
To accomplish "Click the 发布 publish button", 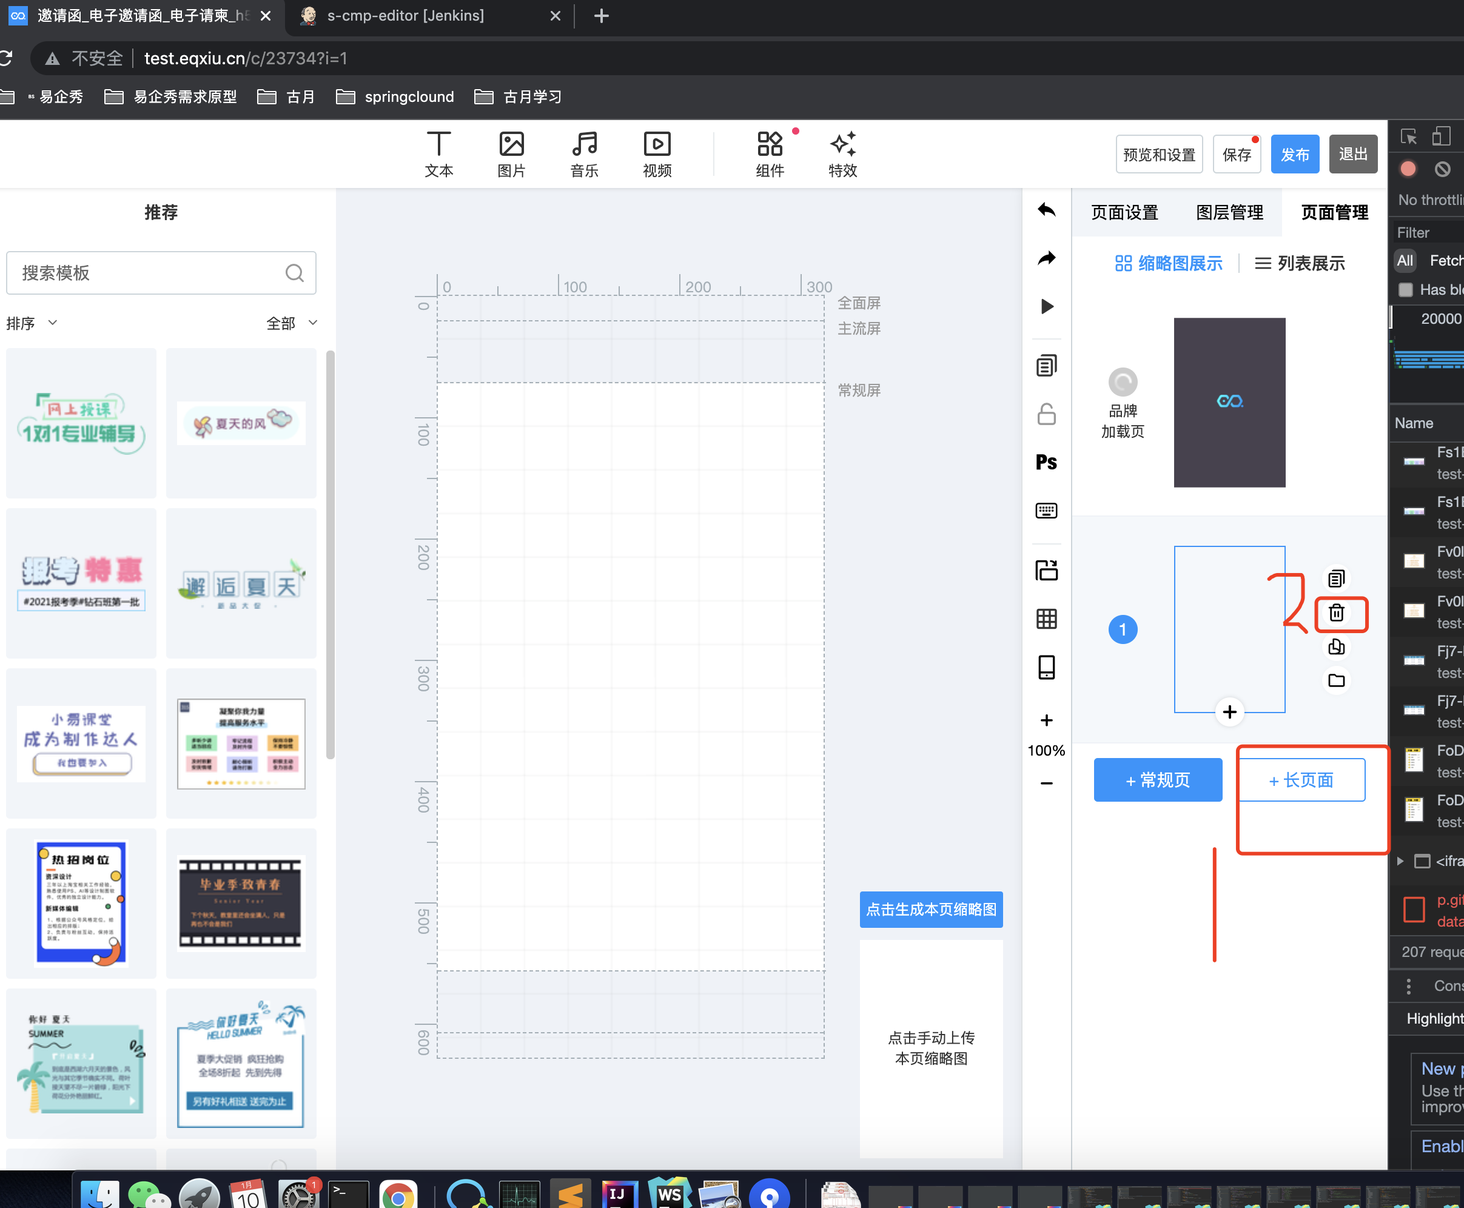I will click(1295, 154).
